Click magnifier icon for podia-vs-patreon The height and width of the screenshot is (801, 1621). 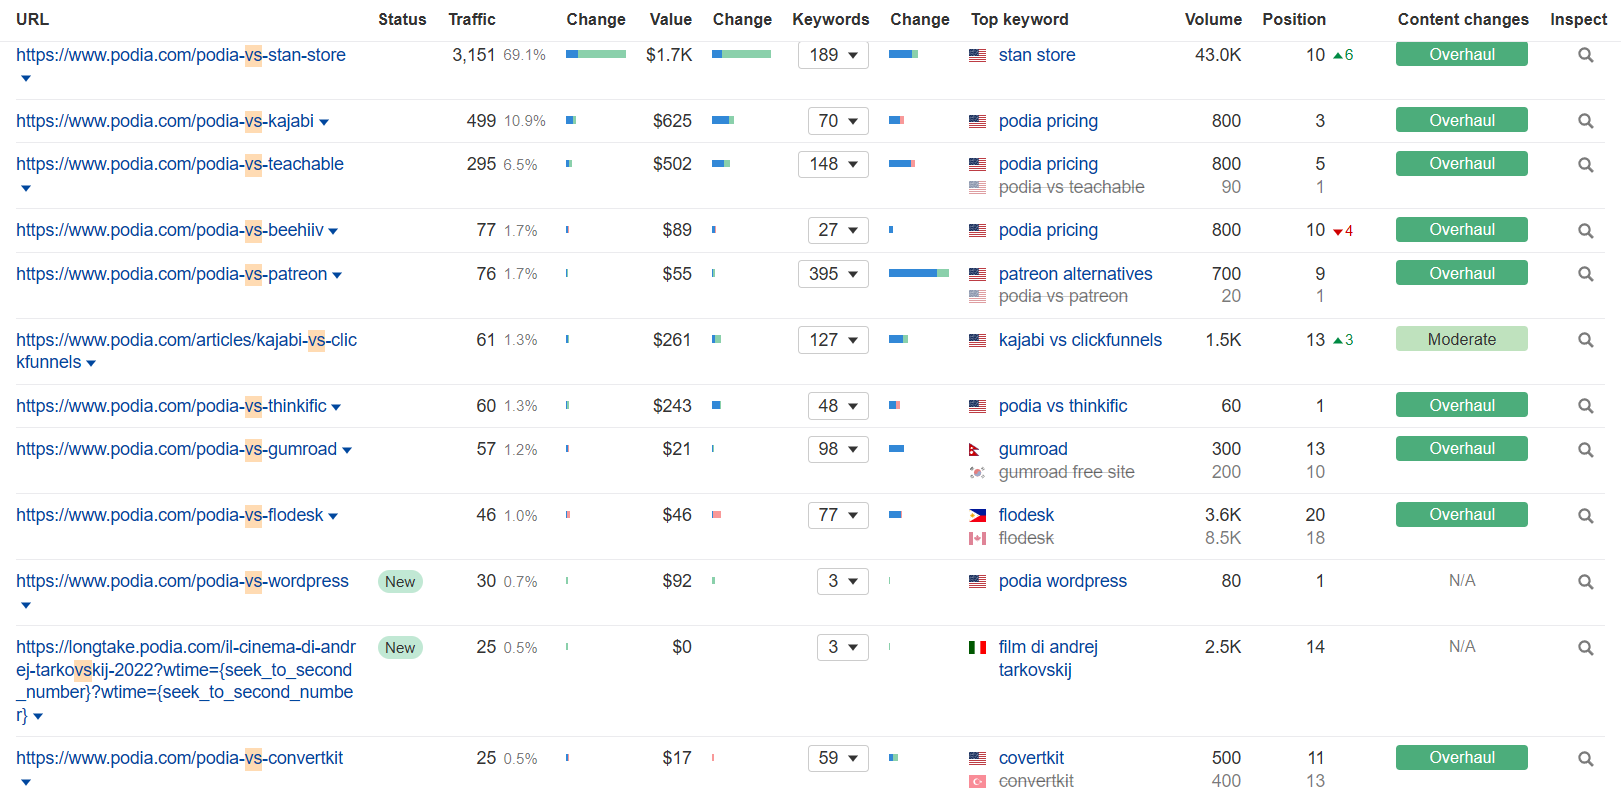pyautogui.click(x=1585, y=274)
